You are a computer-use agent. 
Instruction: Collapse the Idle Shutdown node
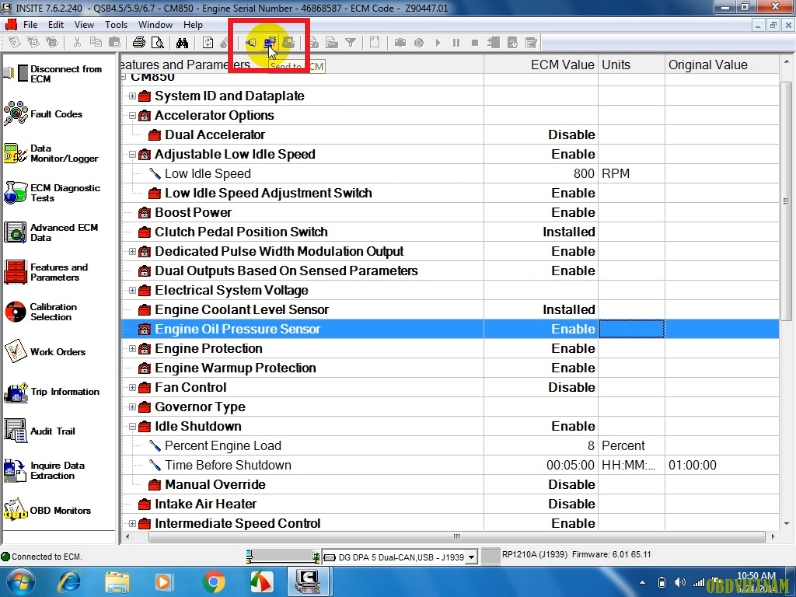click(x=132, y=426)
